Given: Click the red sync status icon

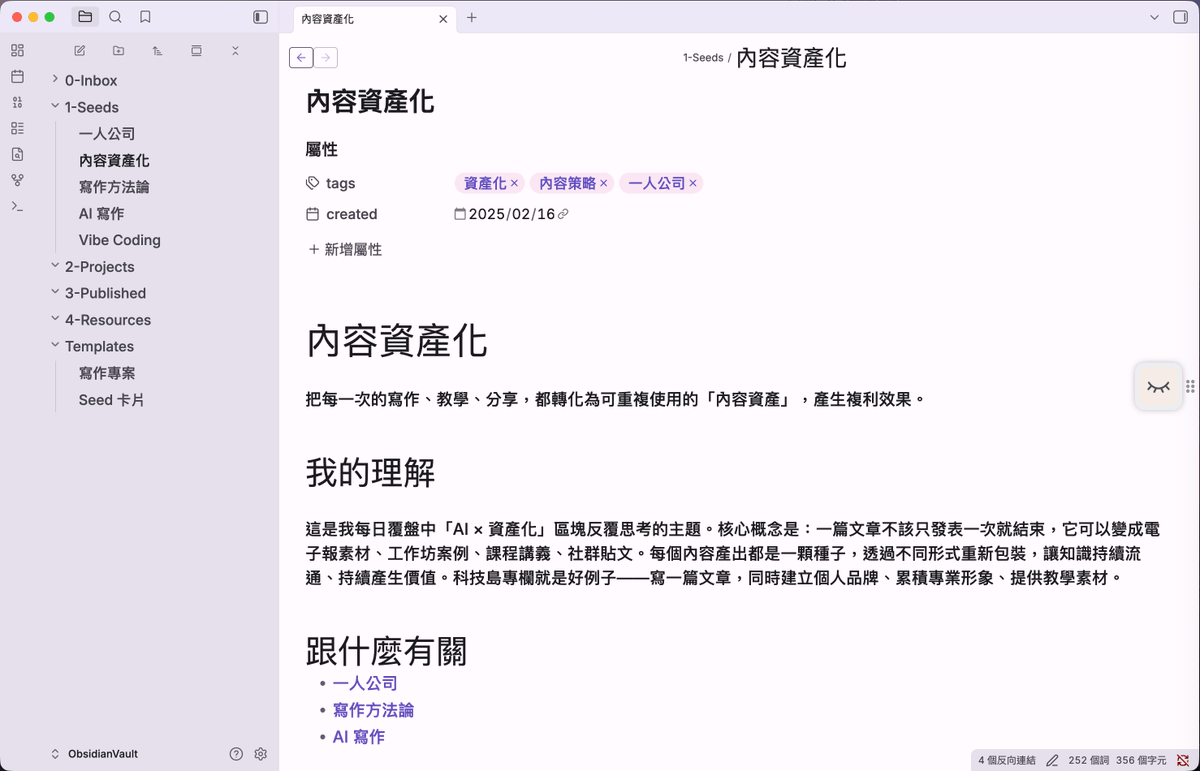Looking at the screenshot, I should [x=1183, y=761].
